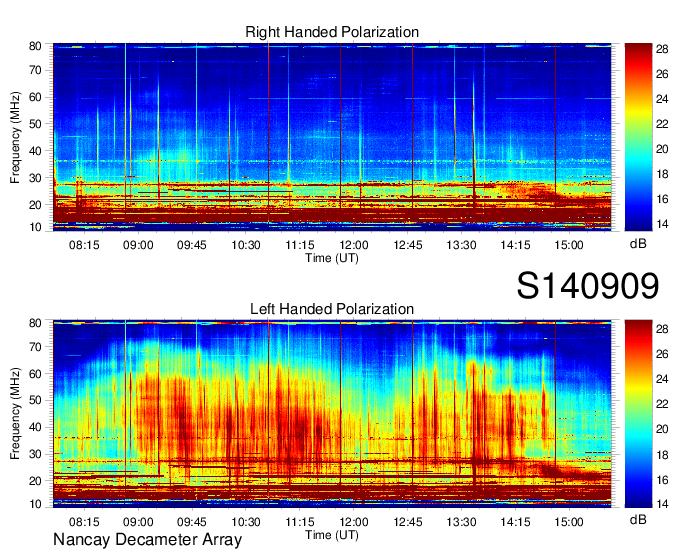Click '70' frequency tick on Right Handed plot
This screenshot has width=680, height=552.
point(35,70)
